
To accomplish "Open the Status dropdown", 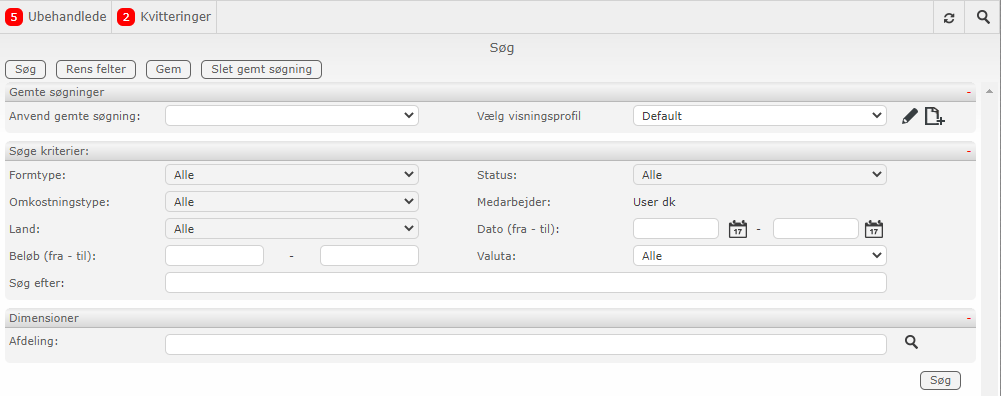I will (760, 174).
